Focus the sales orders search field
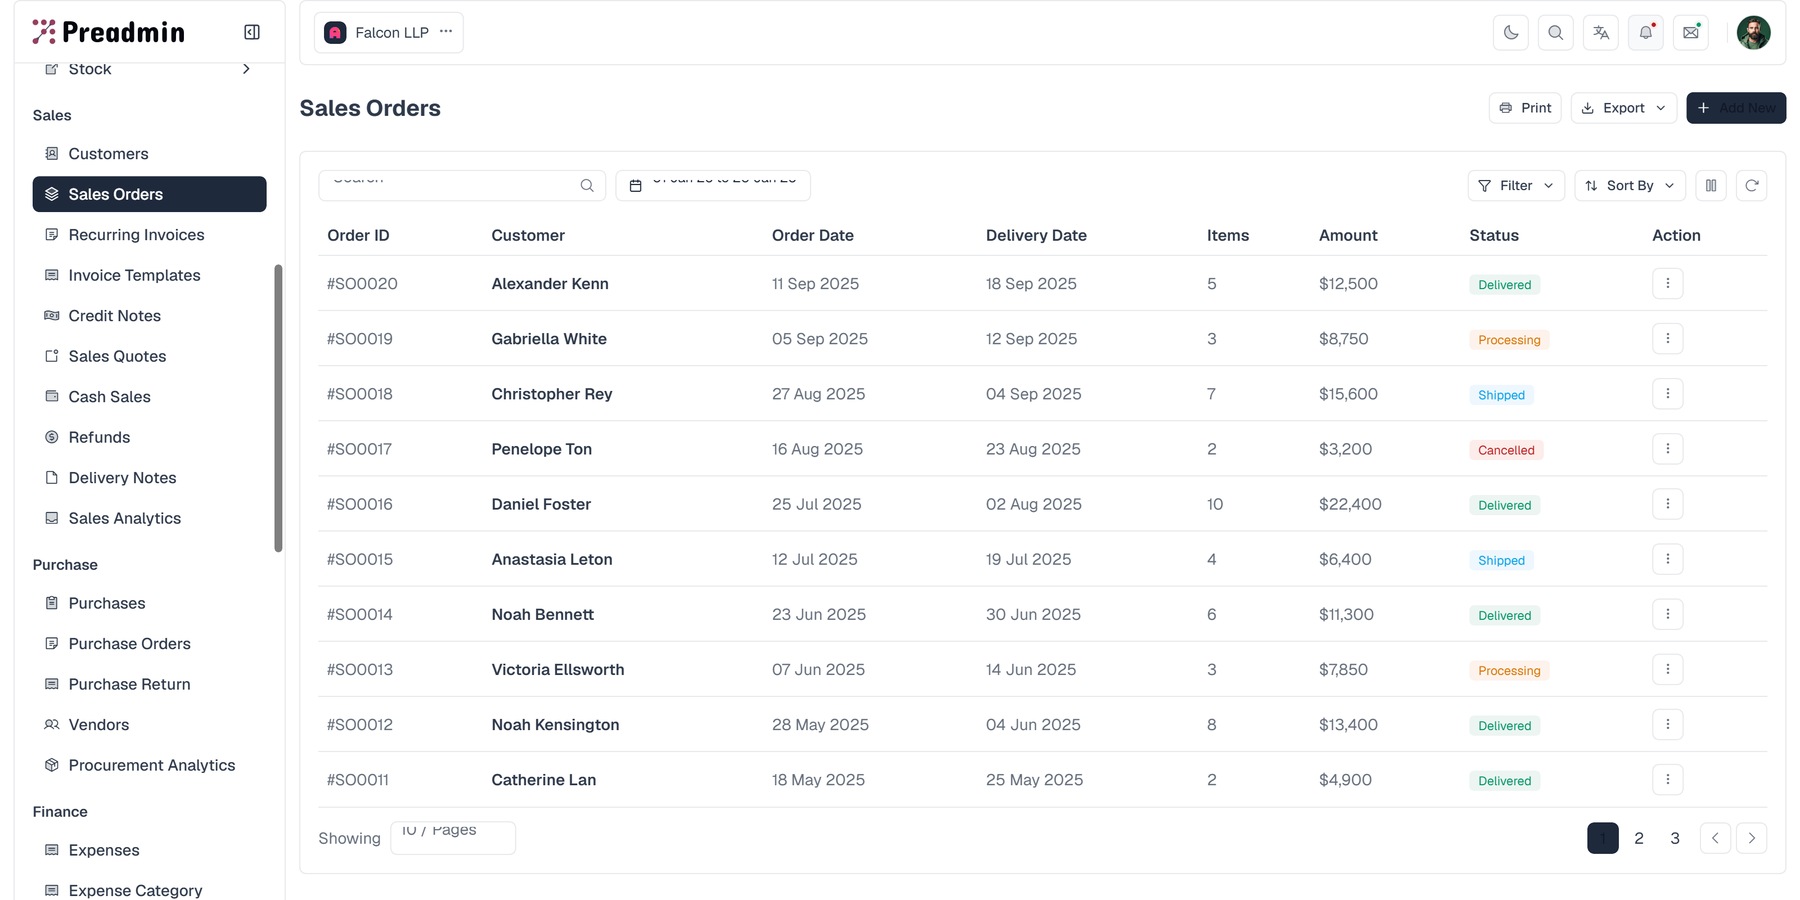Image resolution: width=1800 pixels, height=900 pixels. click(x=462, y=185)
